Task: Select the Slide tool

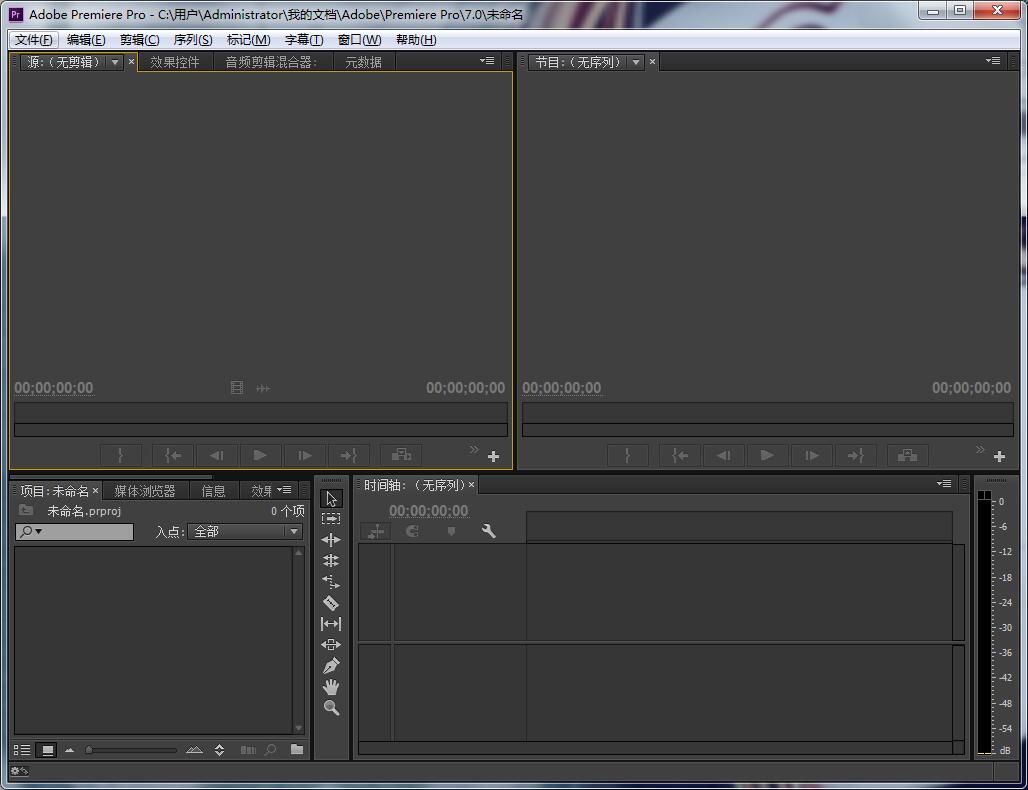Action: pos(331,644)
